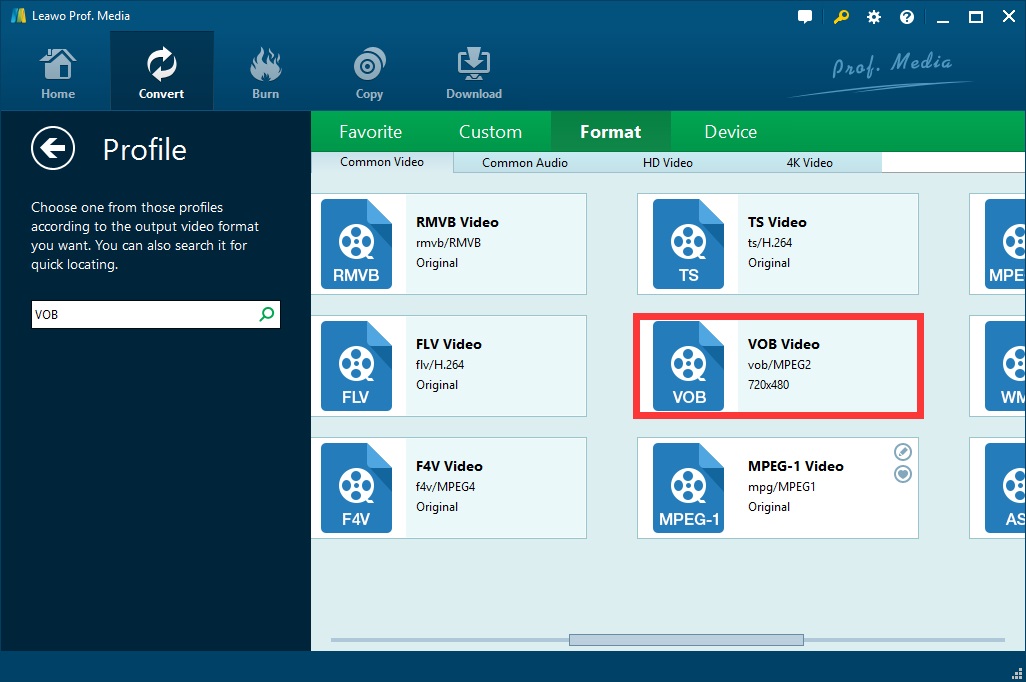Click the profile search input field
Viewport: 1026px width, 682px height.
click(x=142, y=314)
